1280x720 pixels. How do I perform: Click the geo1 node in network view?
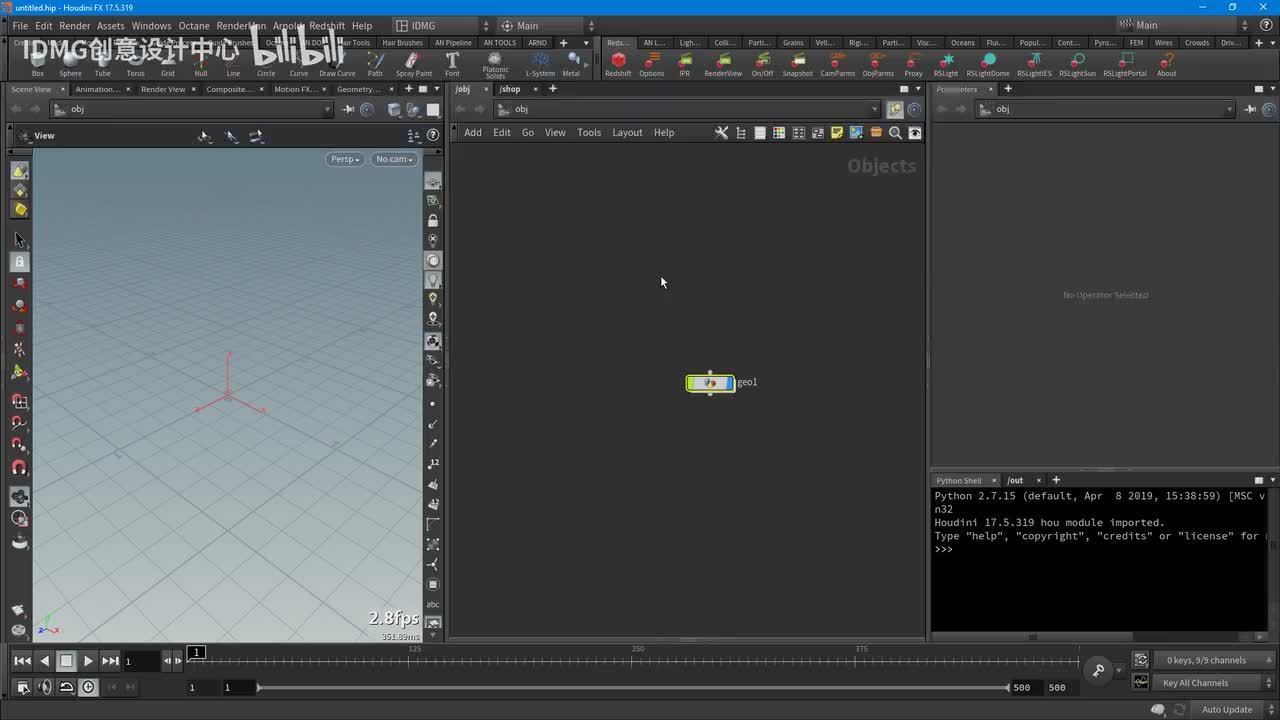pos(710,383)
